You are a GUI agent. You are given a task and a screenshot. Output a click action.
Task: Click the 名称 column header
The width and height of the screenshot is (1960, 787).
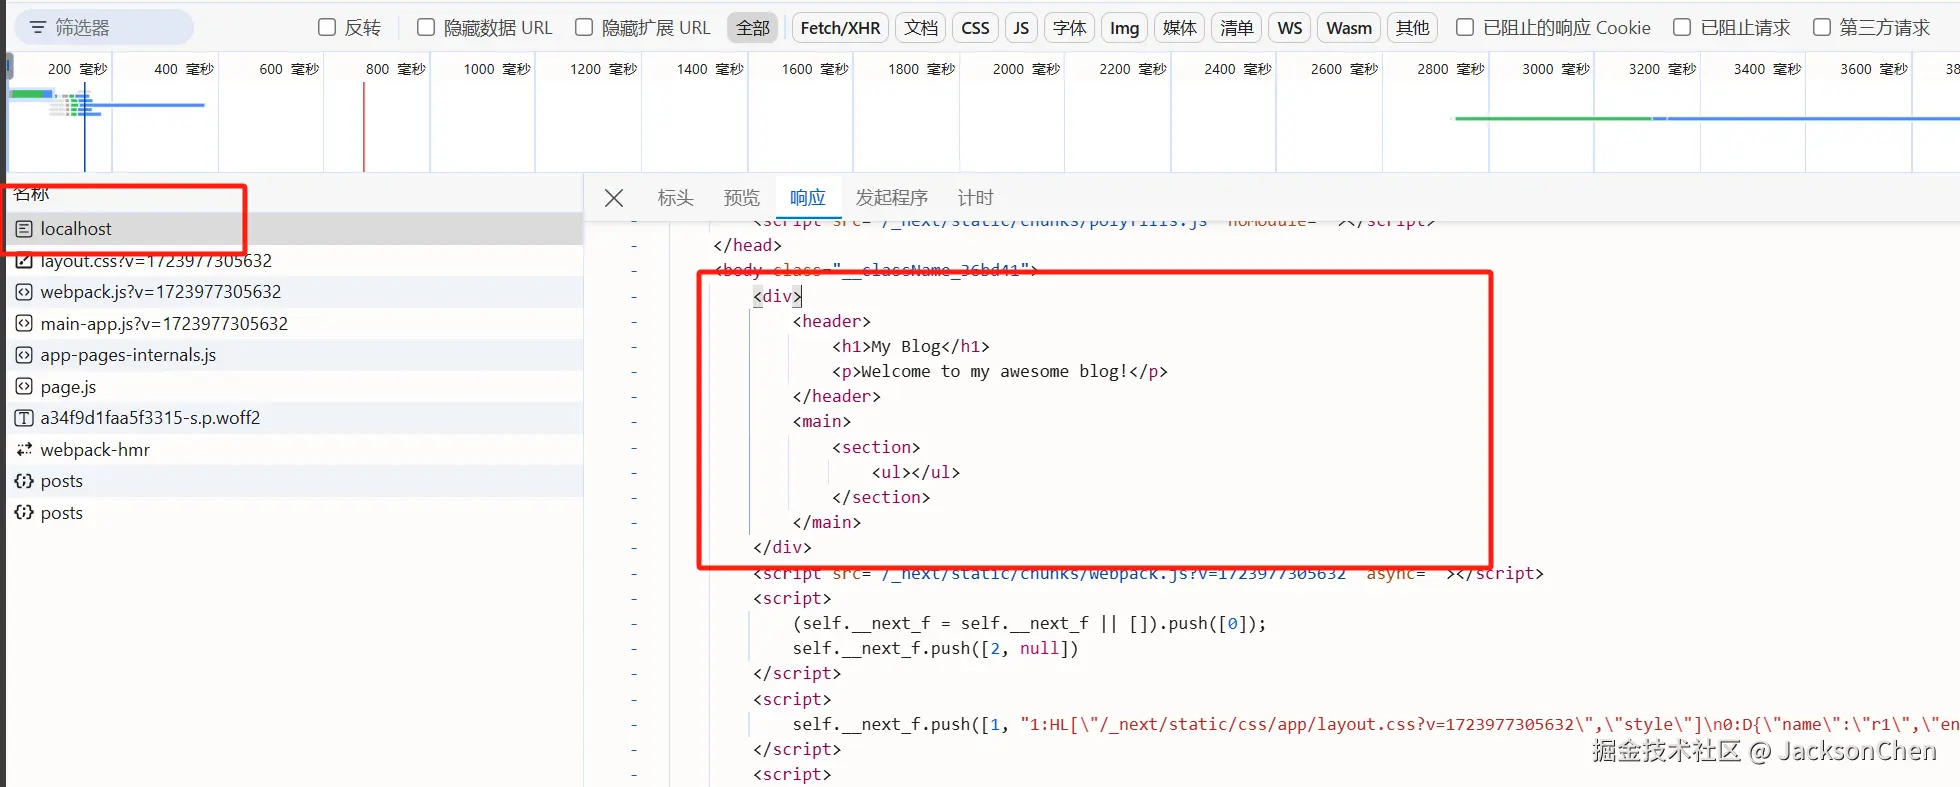coord(31,194)
